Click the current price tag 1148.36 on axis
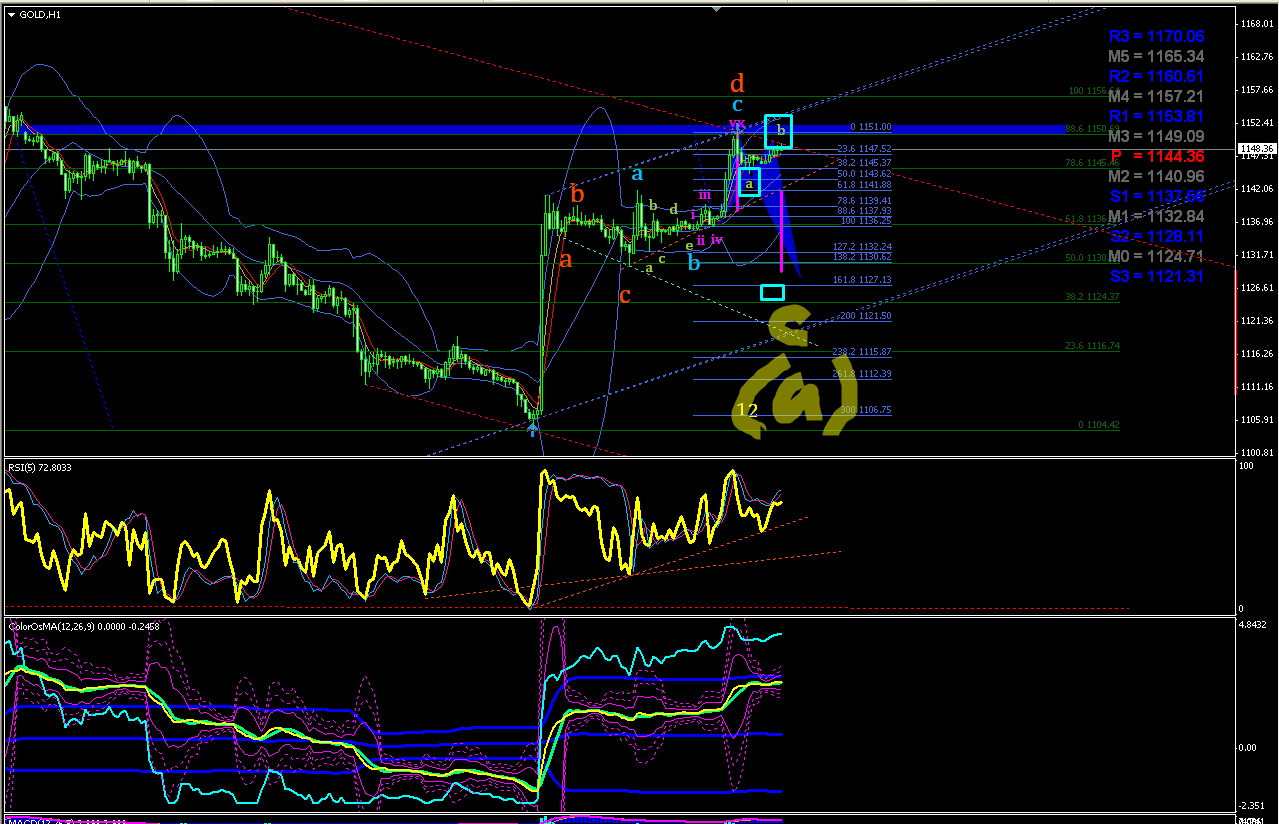This screenshot has width=1279, height=824. 1256,148
